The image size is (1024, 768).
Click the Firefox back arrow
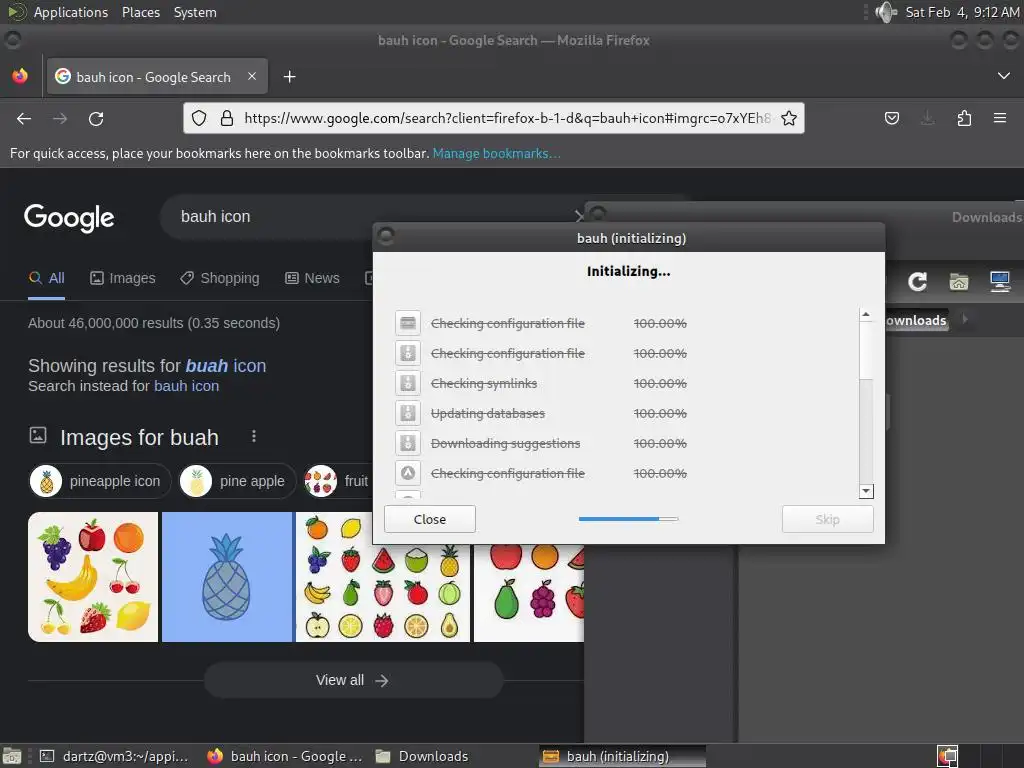pyautogui.click(x=24, y=118)
